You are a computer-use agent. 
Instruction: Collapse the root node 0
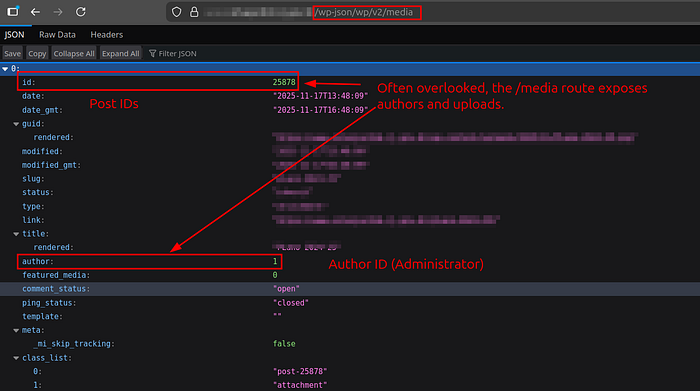click(x=5, y=69)
